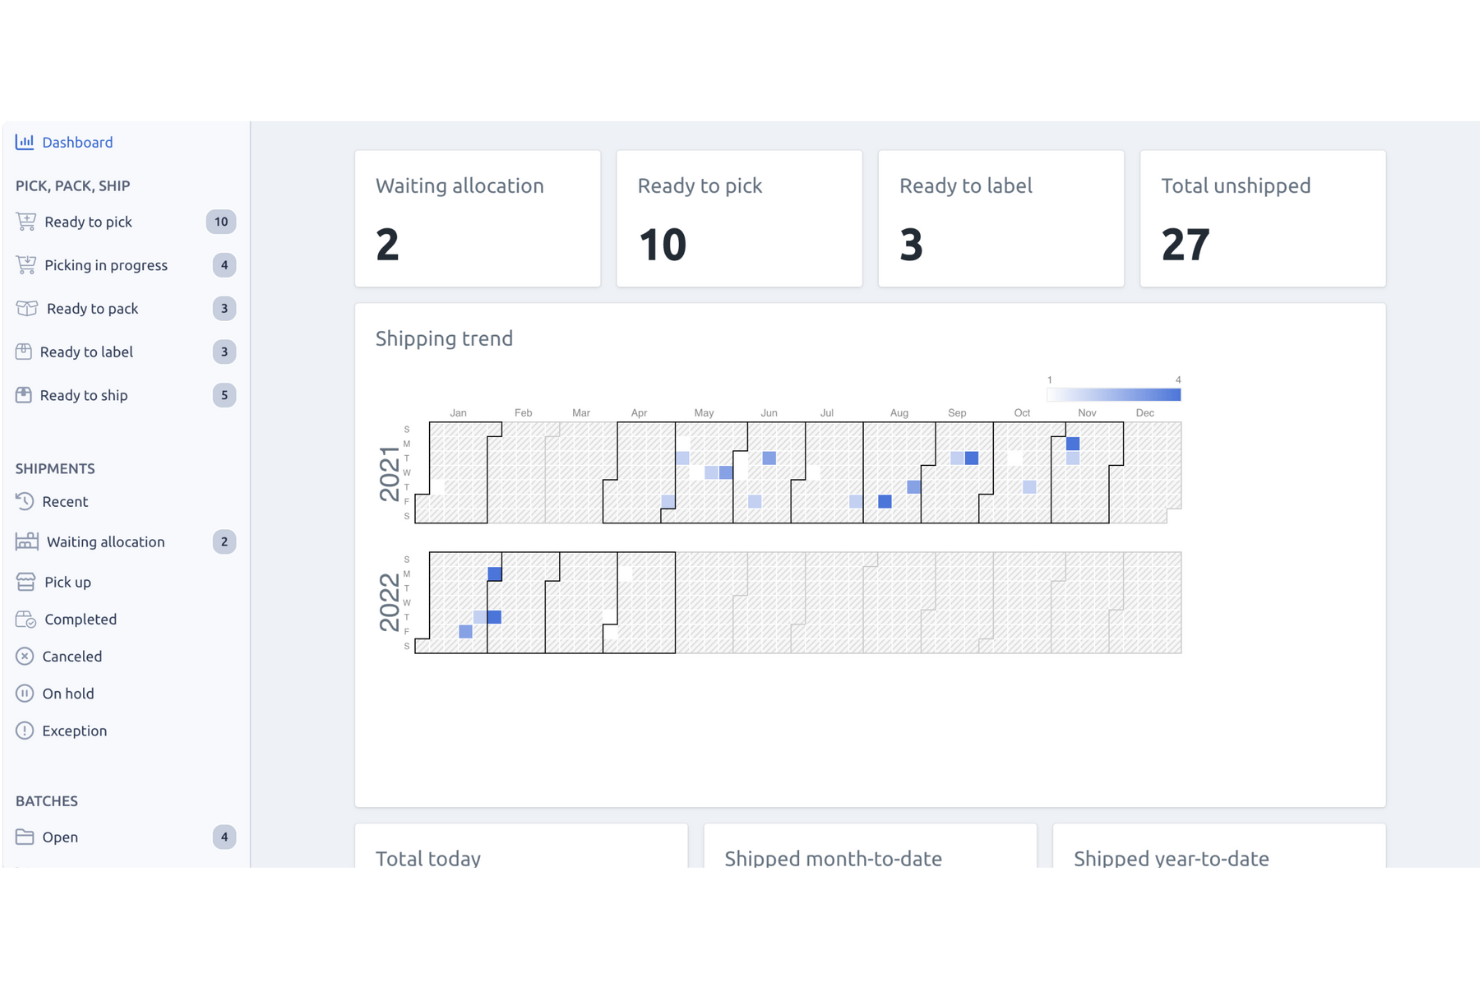The height and width of the screenshot is (987, 1480).
Task: Click the Recent shipments history icon
Action: pyautogui.click(x=25, y=501)
